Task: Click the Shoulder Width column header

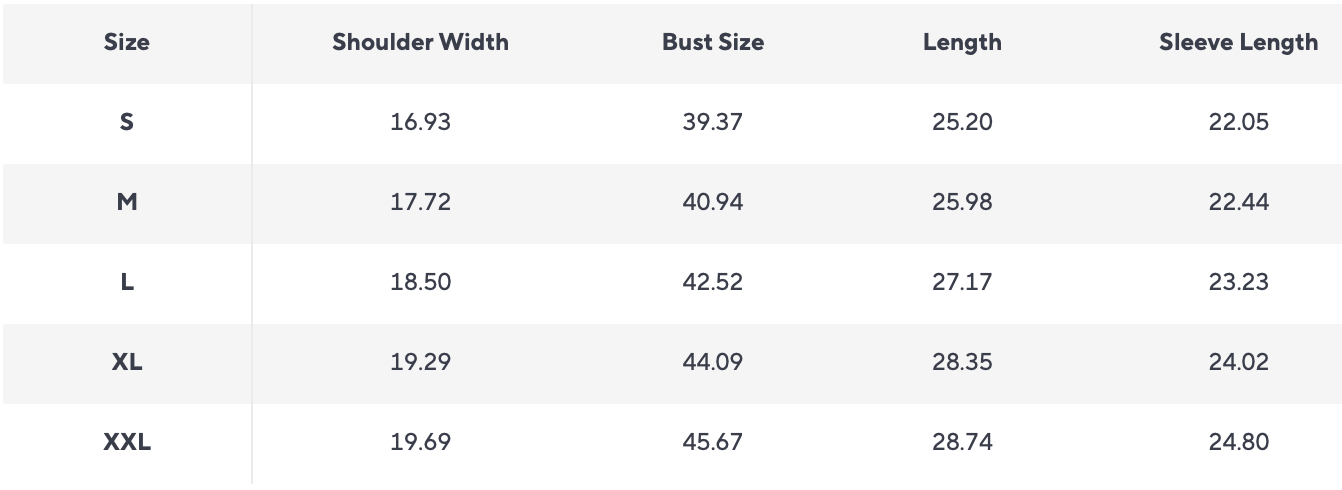Action: click(x=420, y=42)
